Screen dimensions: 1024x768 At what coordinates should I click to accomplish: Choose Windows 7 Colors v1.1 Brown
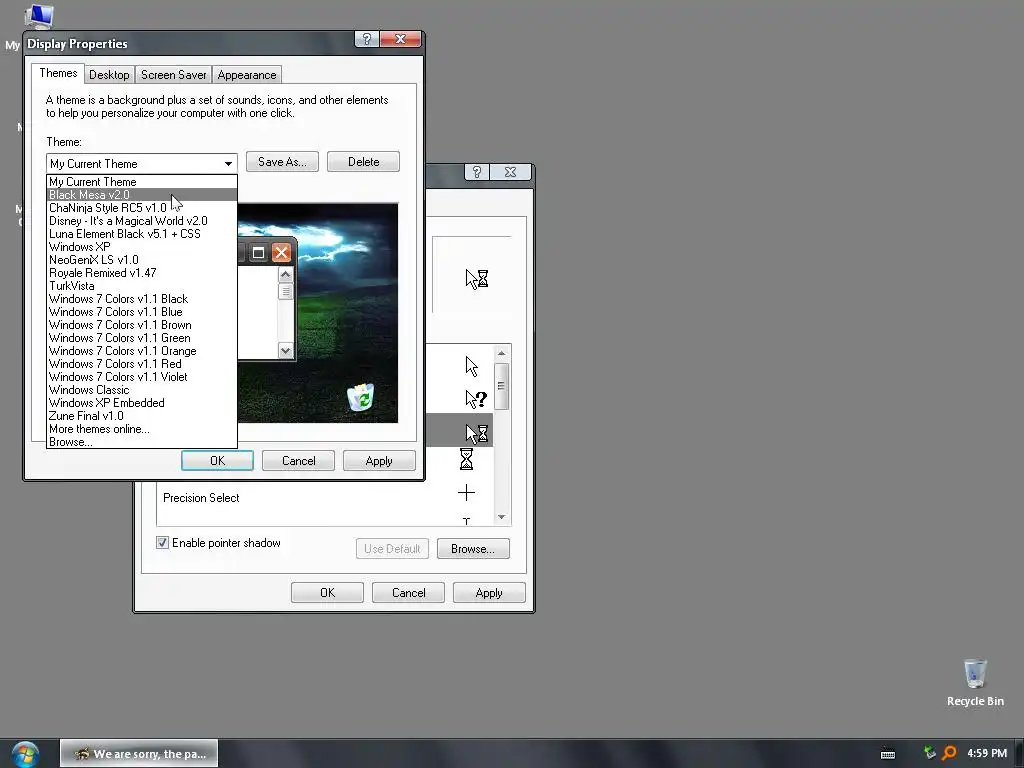(142, 325)
